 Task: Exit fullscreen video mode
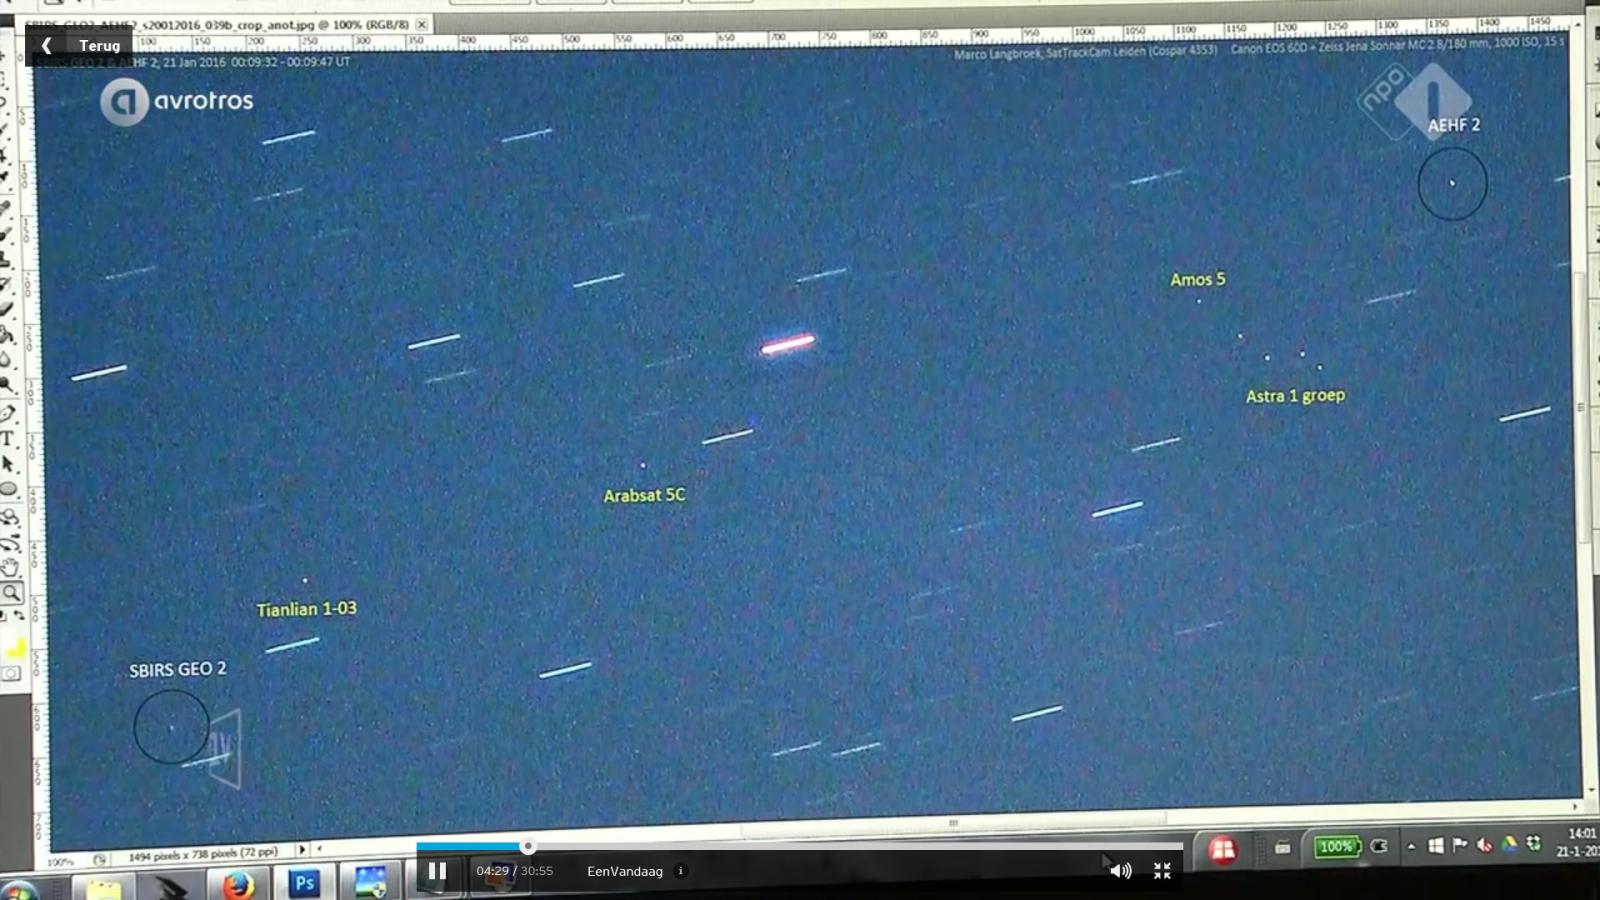click(1162, 871)
